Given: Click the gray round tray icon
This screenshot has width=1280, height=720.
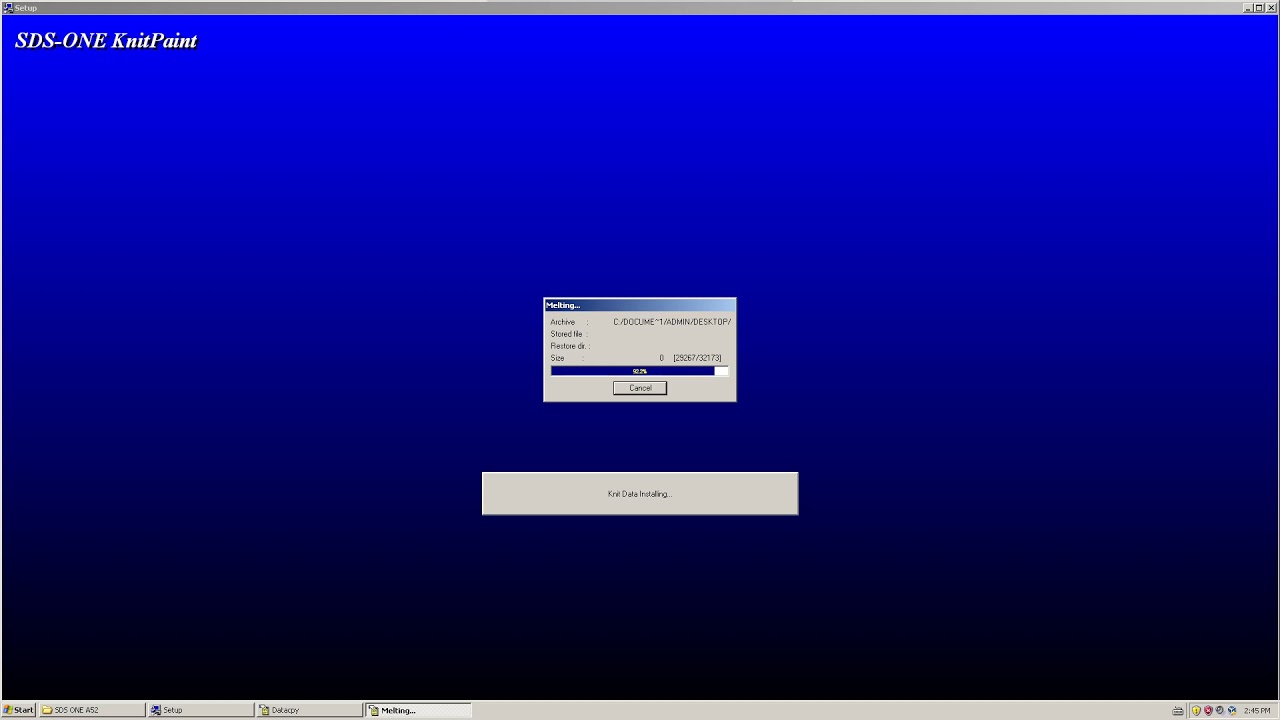Looking at the screenshot, I should point(1220,710).
